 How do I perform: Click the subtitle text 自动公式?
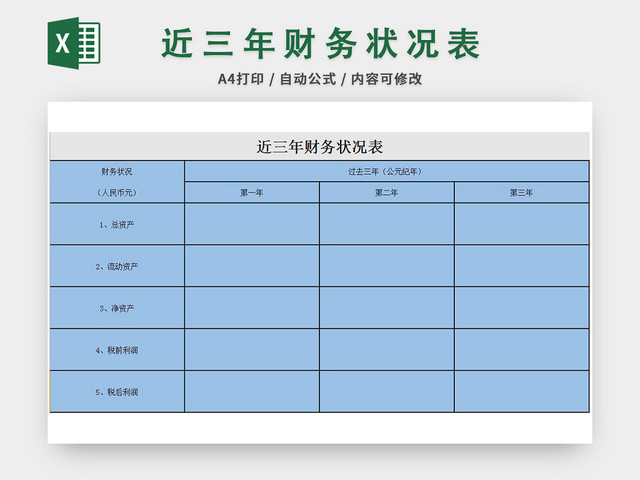(308, 79)
